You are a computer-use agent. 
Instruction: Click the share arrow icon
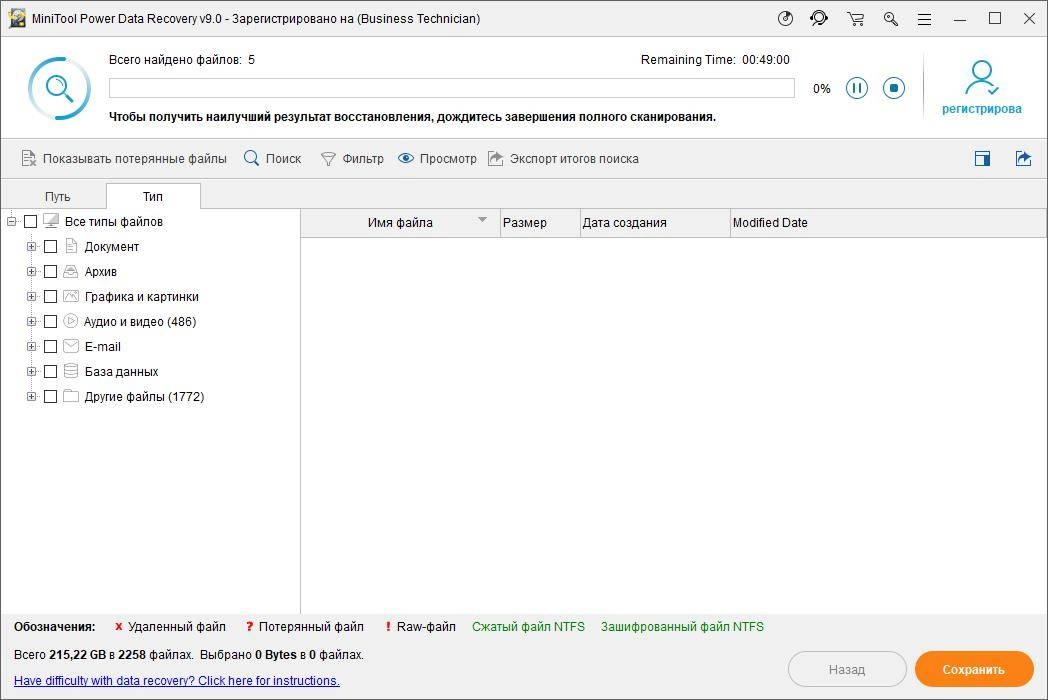(x=1023, y=158)
